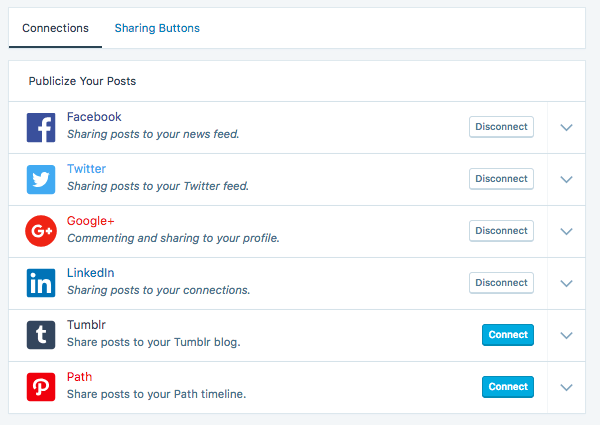The width and height of the screenshot is (600, 425).
Task: Expand the Path row chevron
Action: pos(566,388)
